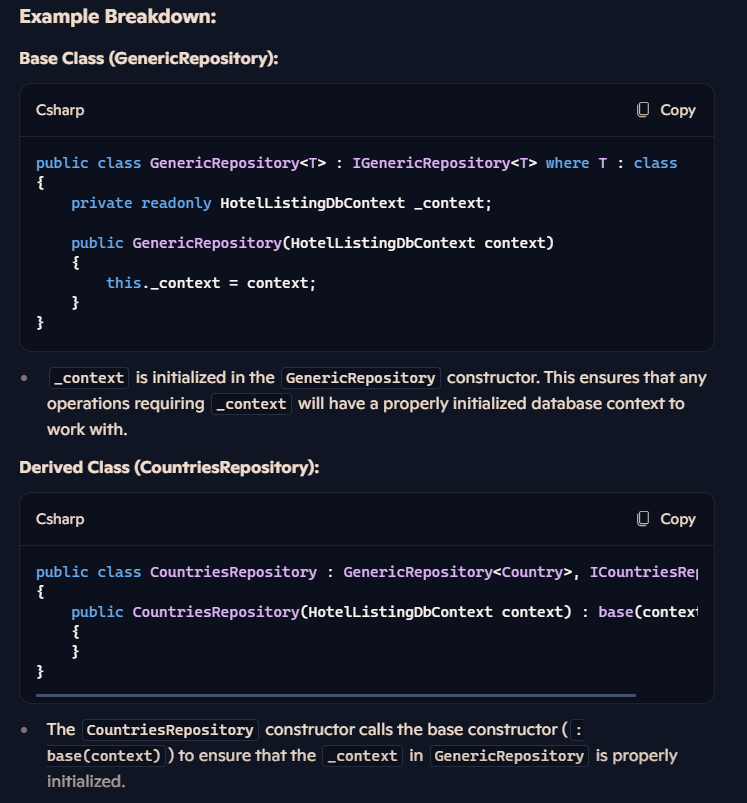The height and width of the screenshot is (803, 747).
Task: Click the horizontal scrollbar under the CountriesRepository code
Action: click(x=336, y=695)
